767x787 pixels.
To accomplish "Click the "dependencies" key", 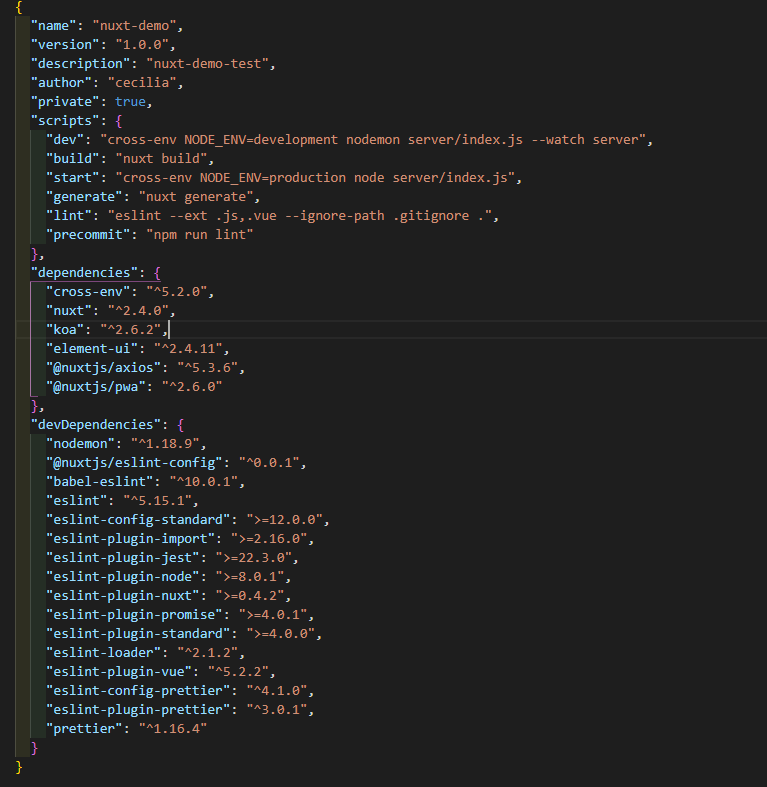I will pos(84,273).
